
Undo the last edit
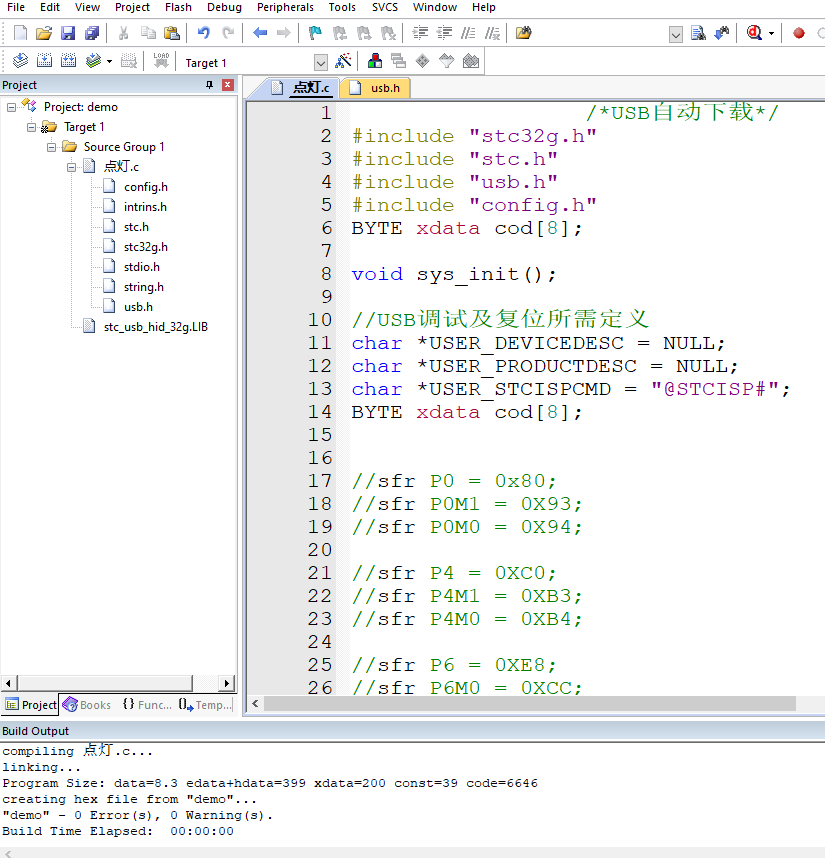(204, 33)
